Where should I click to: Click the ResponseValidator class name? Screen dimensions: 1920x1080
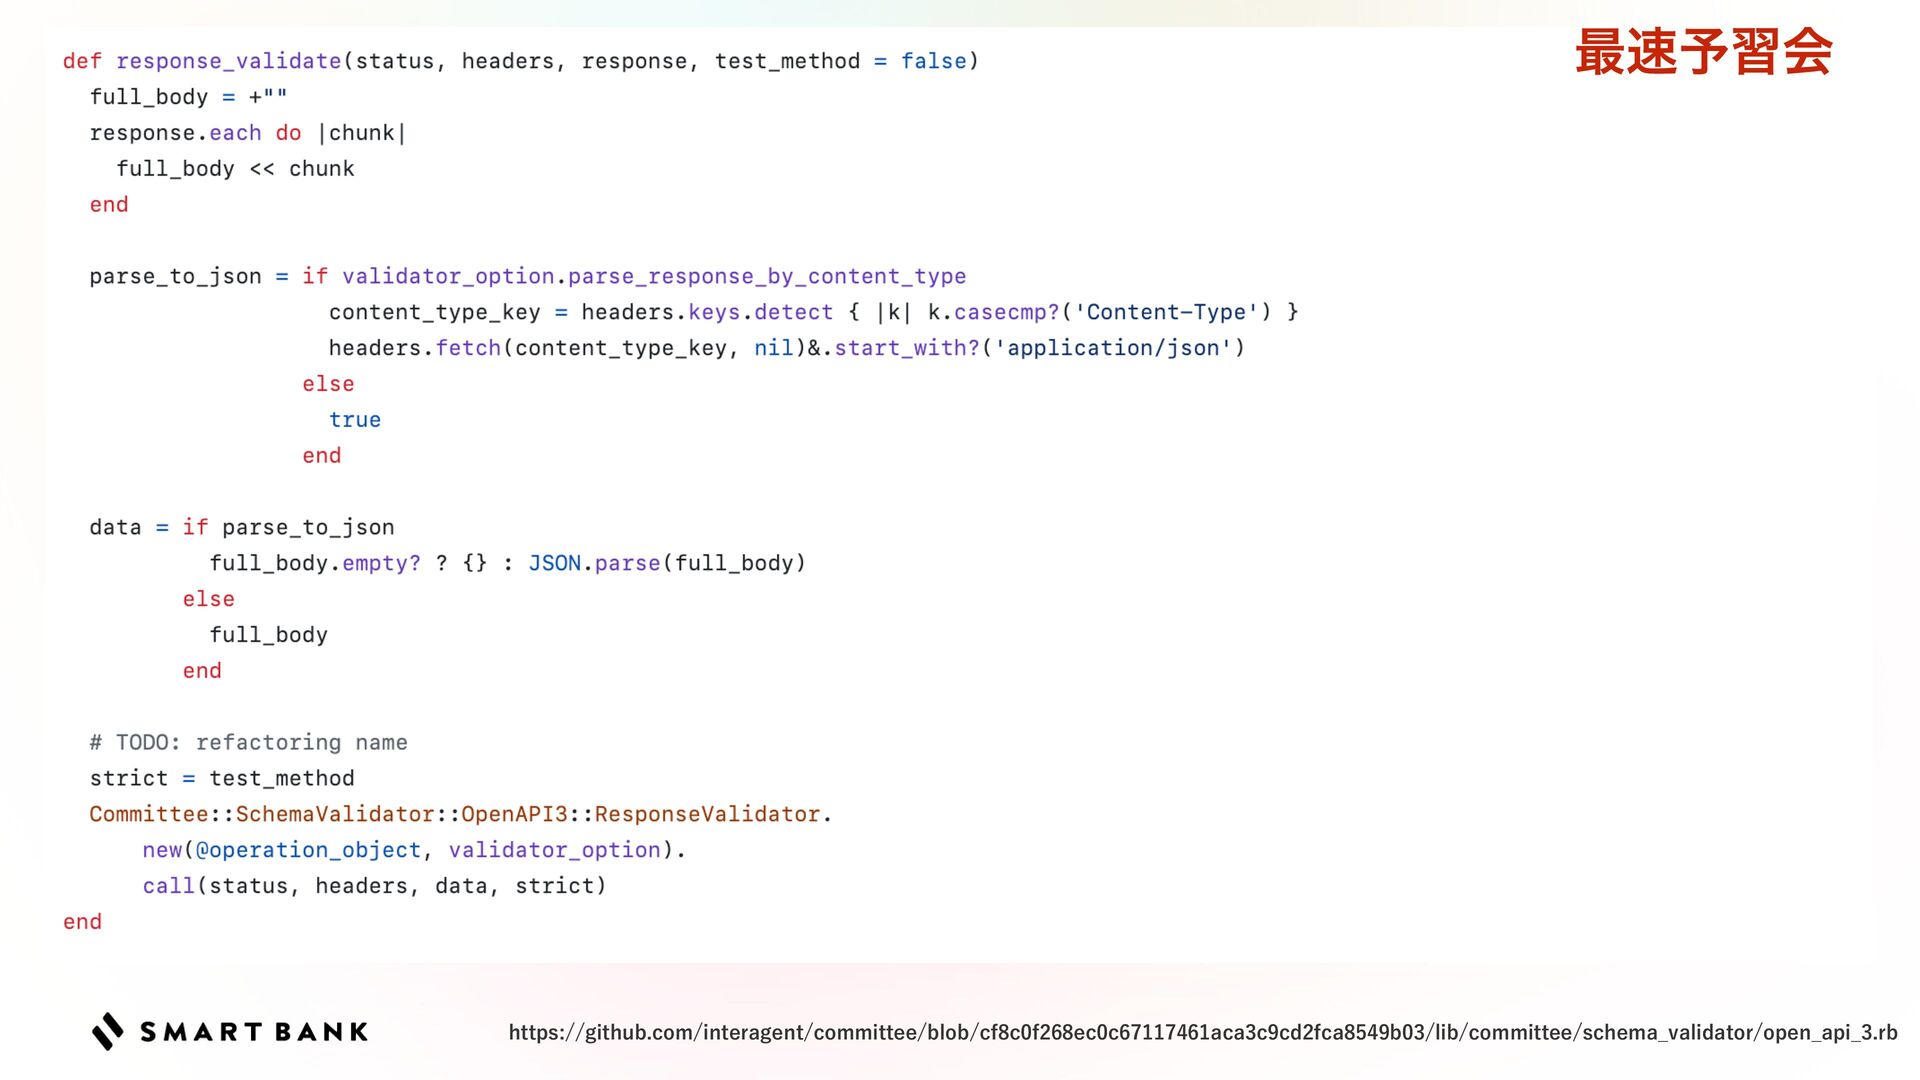707,814
